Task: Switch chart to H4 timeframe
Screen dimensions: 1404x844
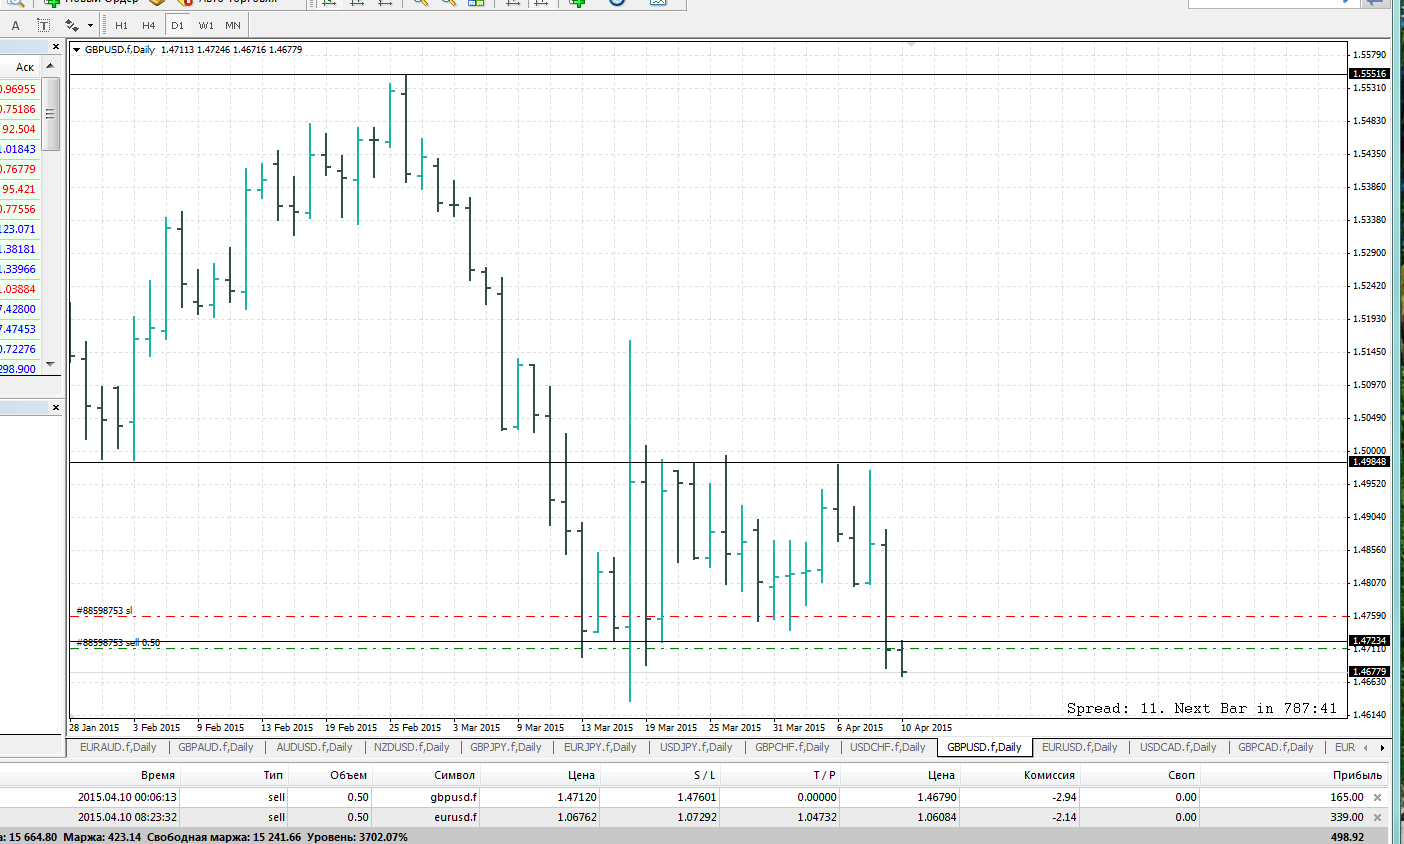Action: point(148,25)
